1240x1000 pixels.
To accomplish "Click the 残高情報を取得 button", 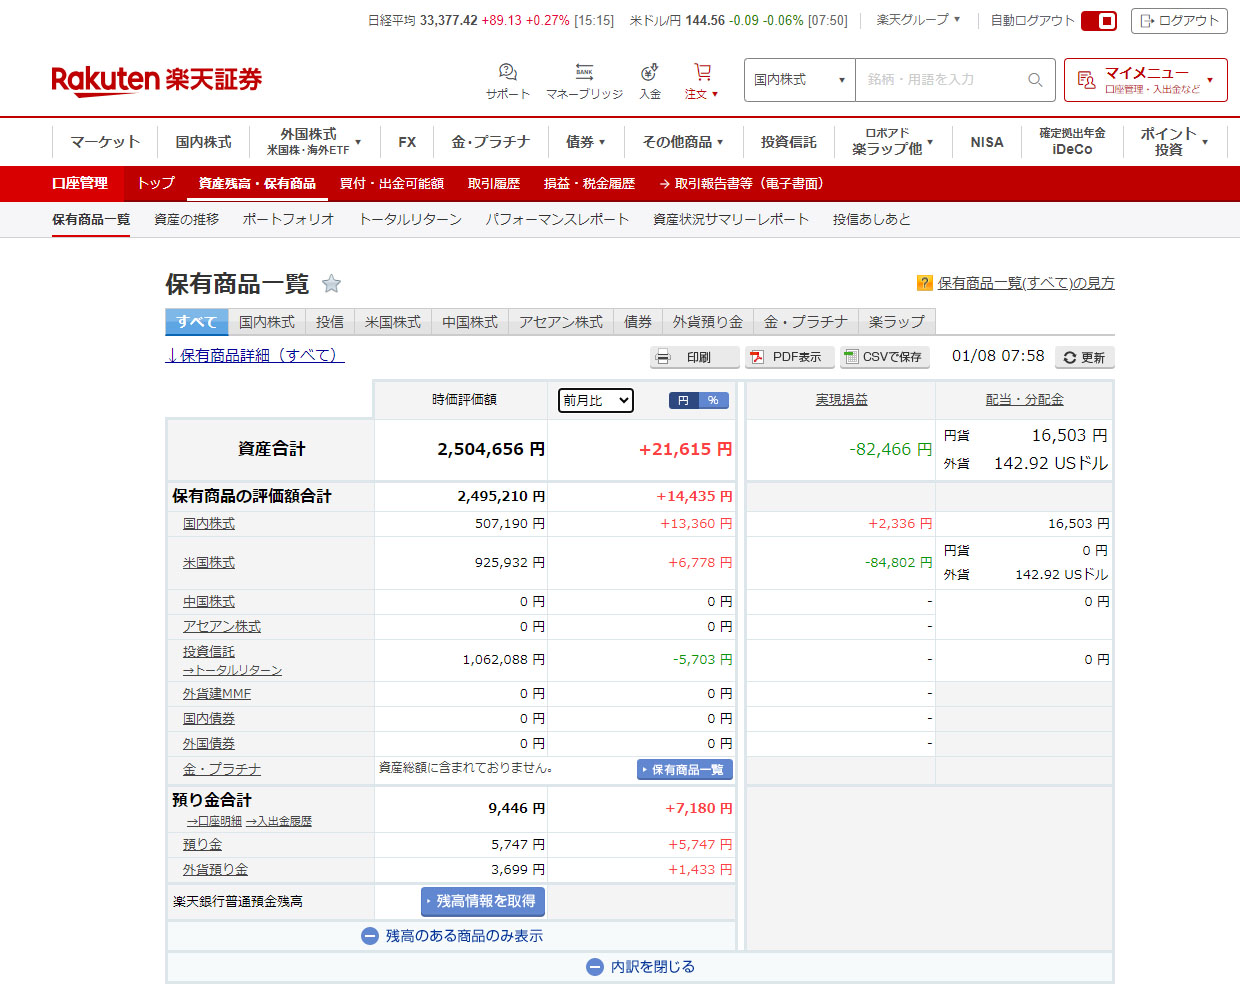I will [483, 901].
